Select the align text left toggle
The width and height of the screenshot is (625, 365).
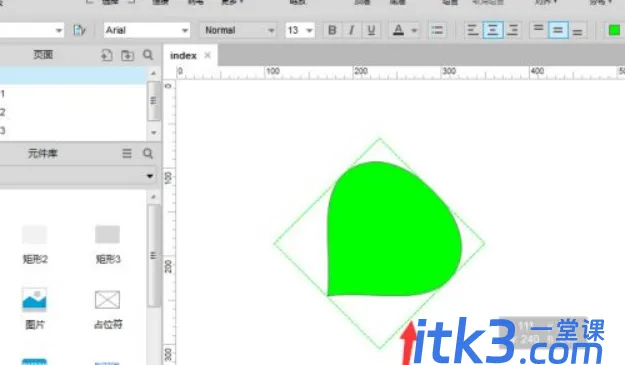tap(473, 30)
